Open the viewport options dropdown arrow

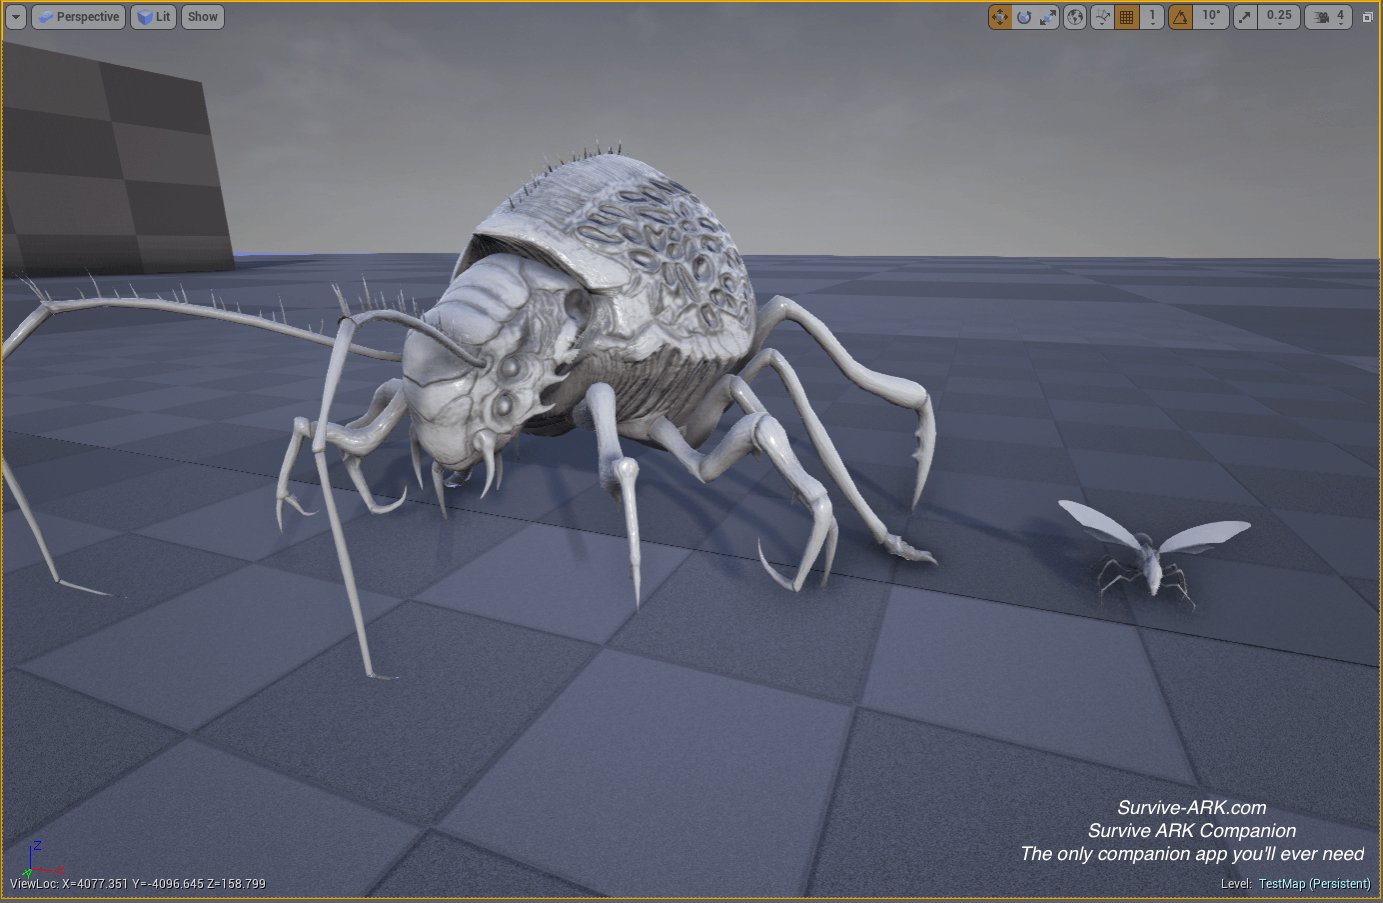[16, 17]
